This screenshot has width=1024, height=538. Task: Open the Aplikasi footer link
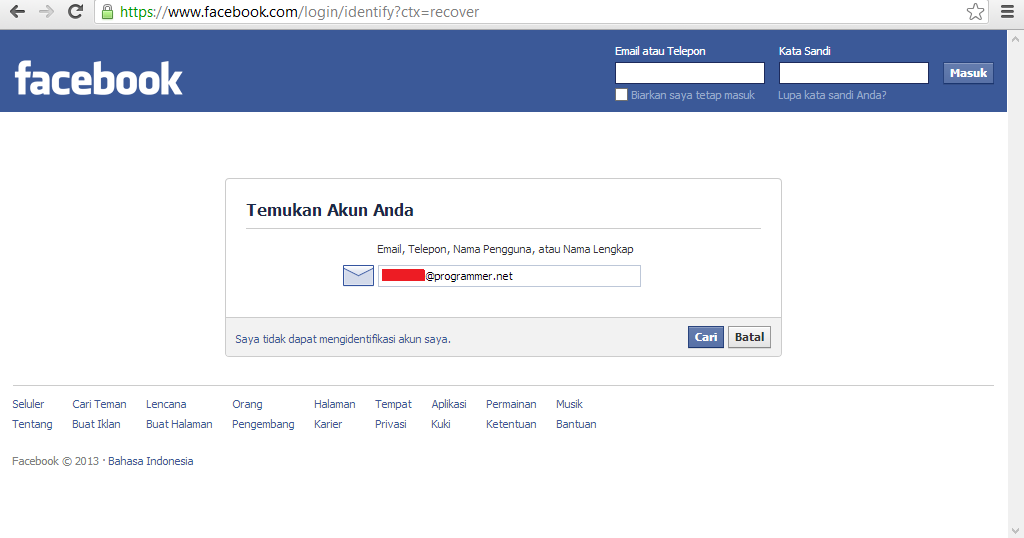[449, 404]
